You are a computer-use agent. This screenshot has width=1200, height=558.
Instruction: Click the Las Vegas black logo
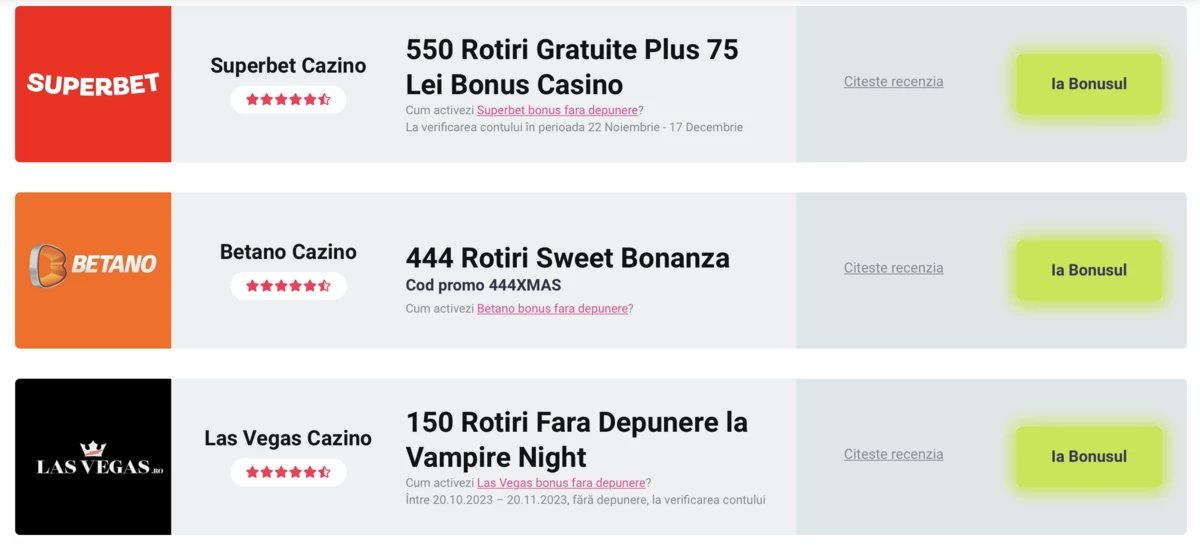click(x=93, y=456)
